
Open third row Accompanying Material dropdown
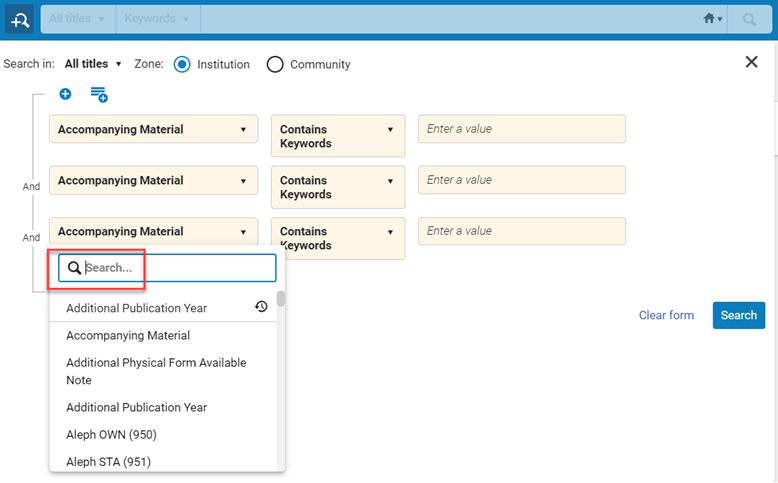point(153,231)
